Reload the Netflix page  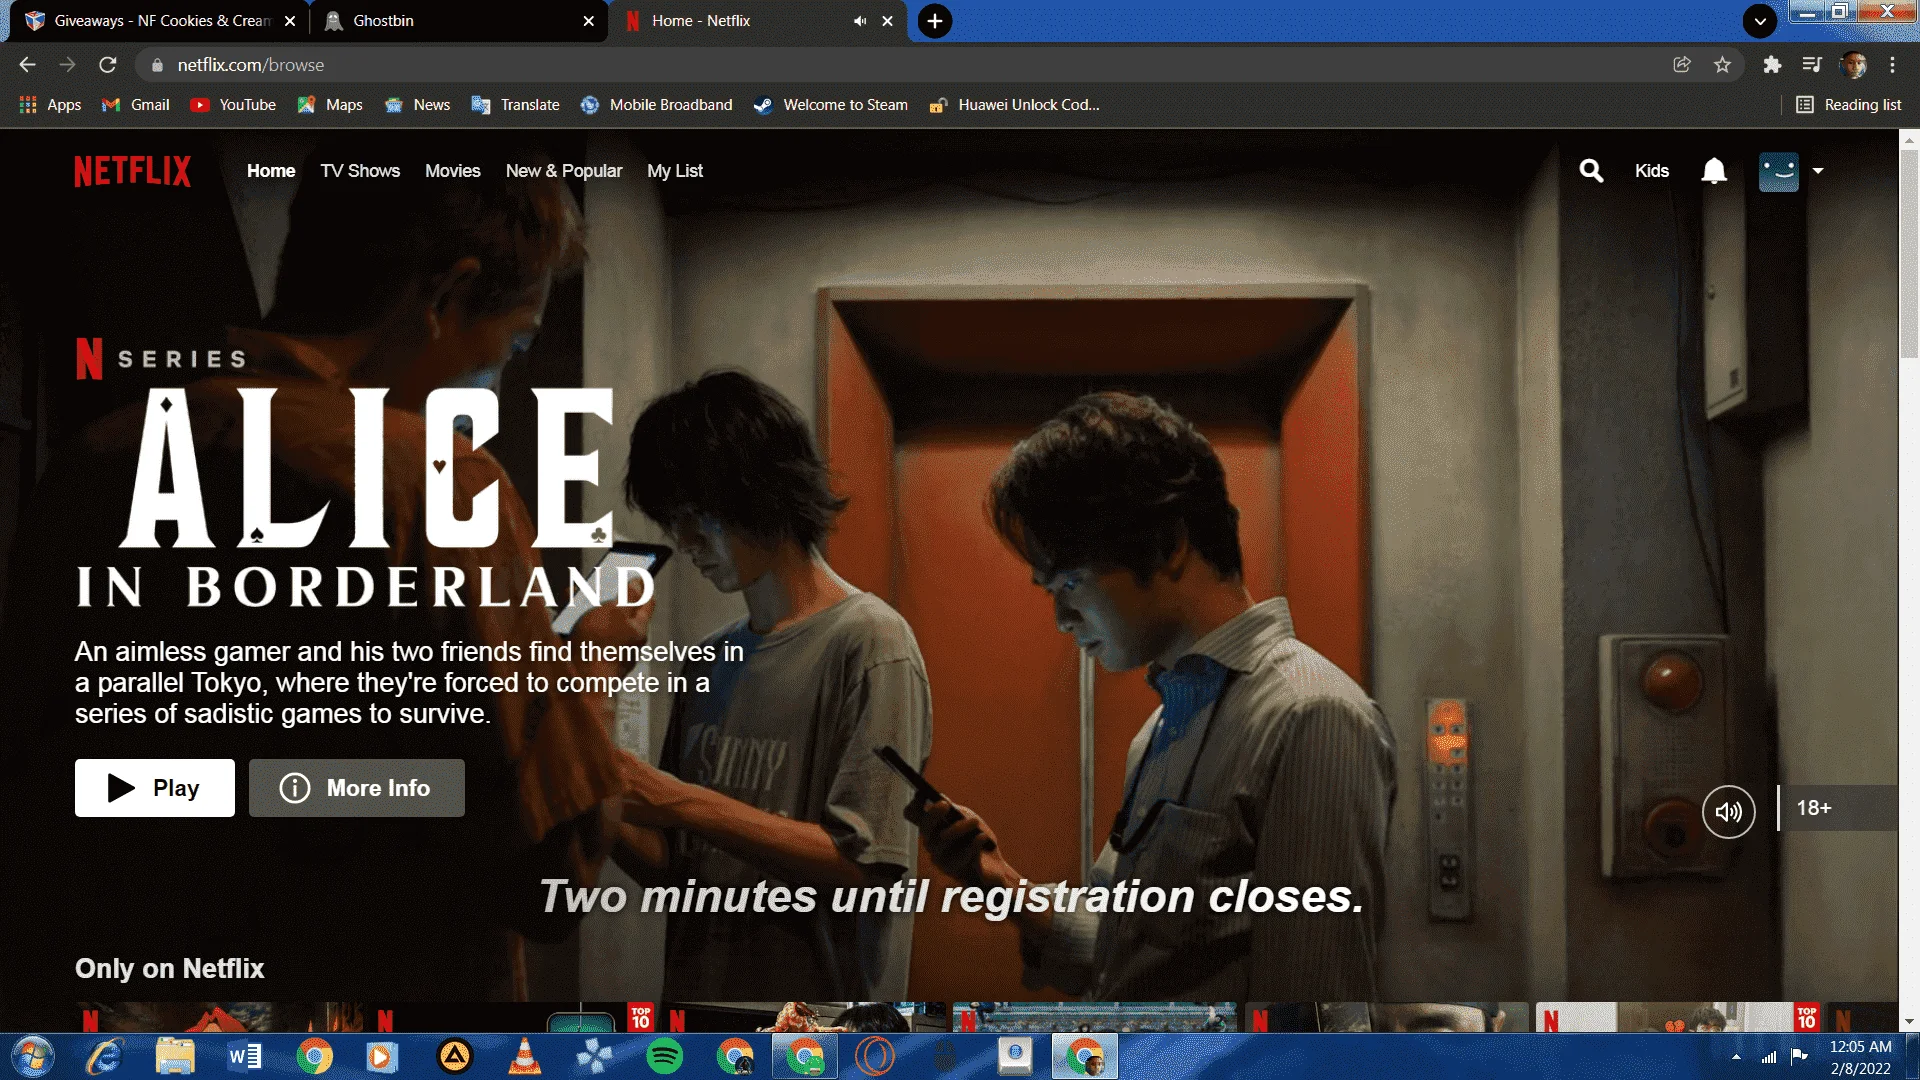pos(108,65)
